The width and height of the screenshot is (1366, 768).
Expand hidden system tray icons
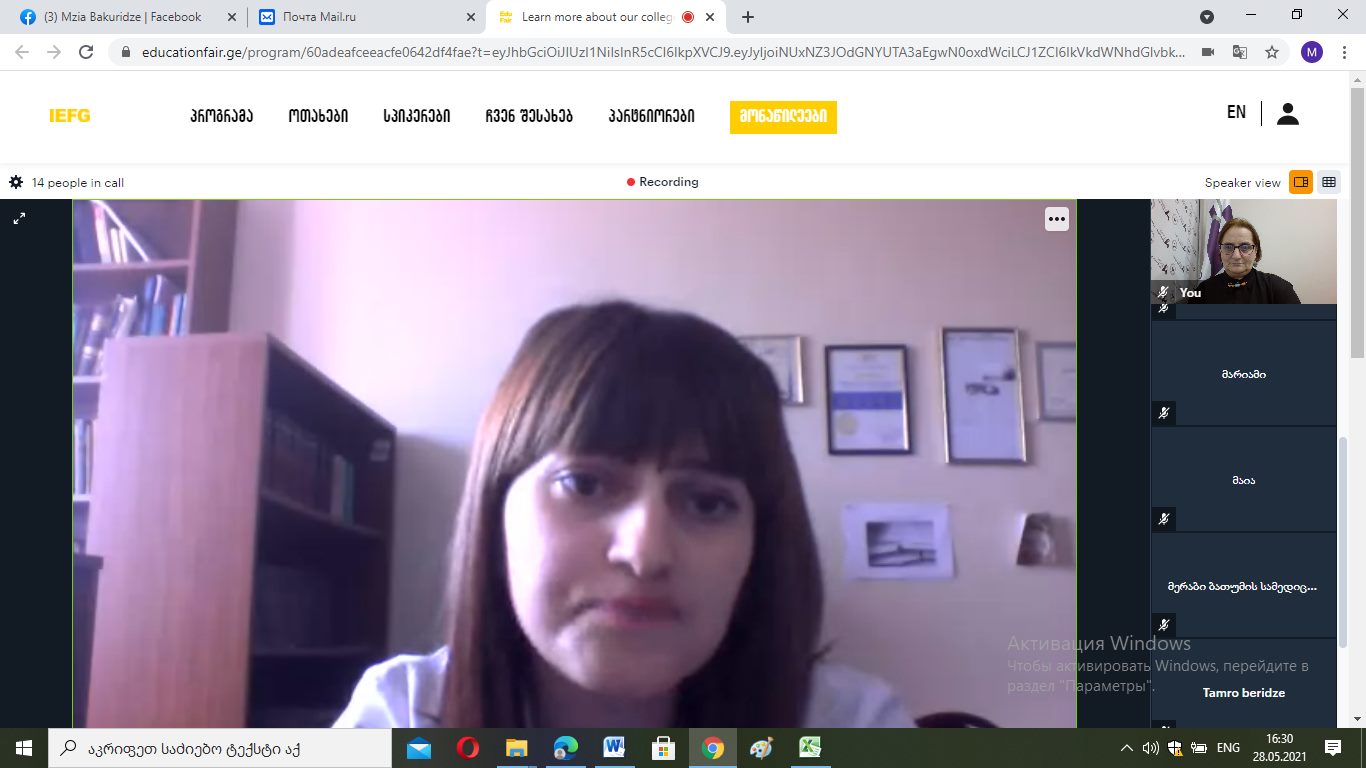1127,748
